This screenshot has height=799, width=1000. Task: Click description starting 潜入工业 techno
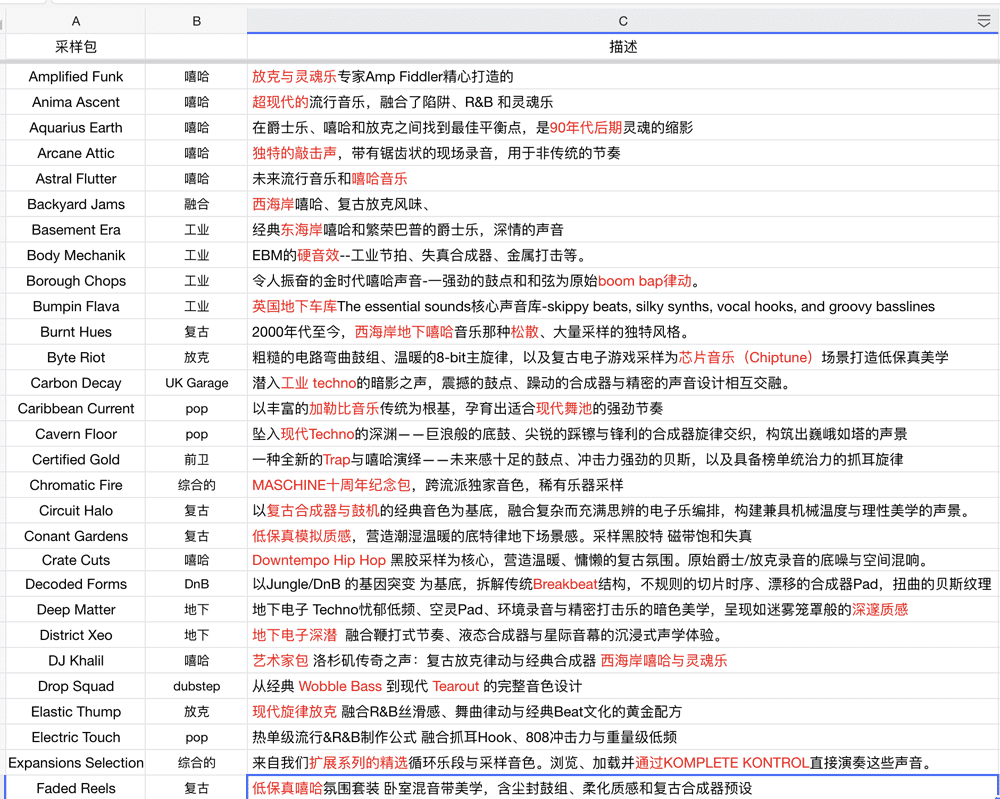pos(623,383)
